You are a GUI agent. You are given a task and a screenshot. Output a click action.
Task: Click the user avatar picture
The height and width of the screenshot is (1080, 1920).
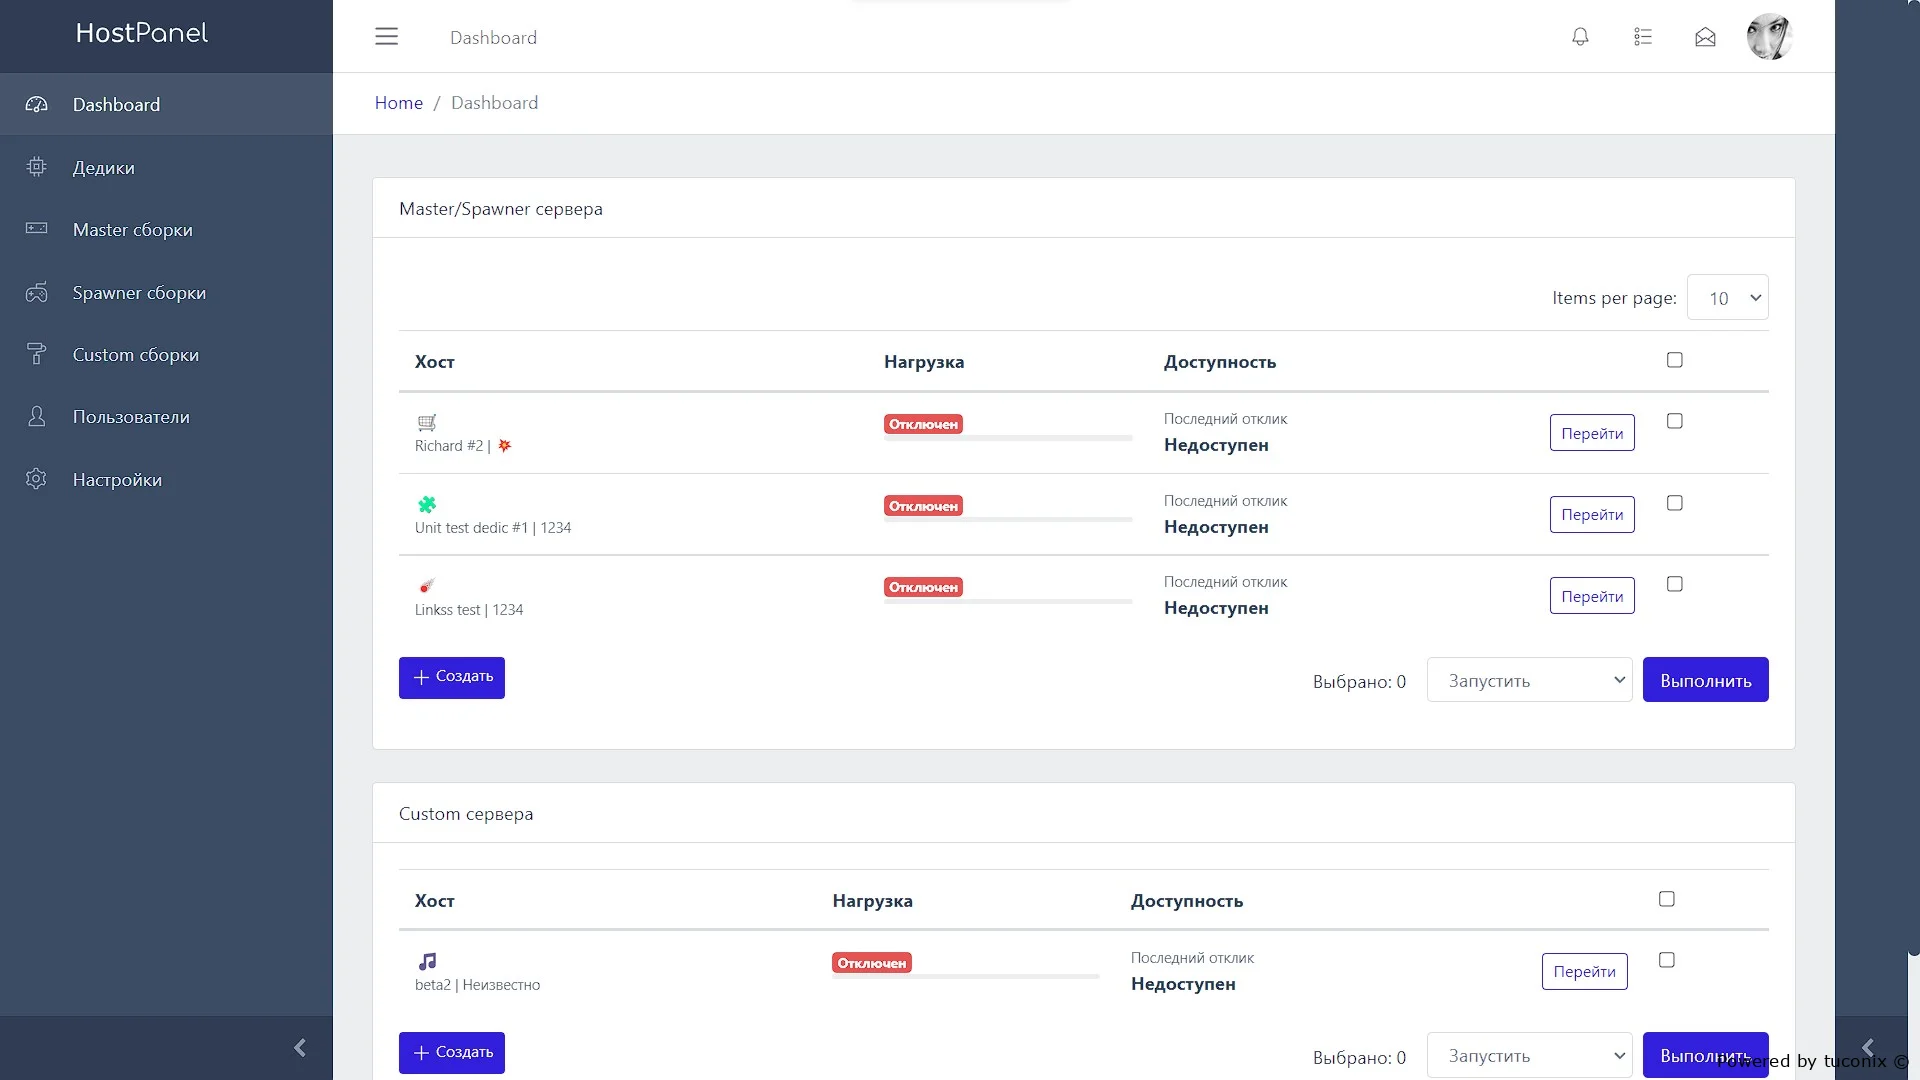(x=1768, y=37)
